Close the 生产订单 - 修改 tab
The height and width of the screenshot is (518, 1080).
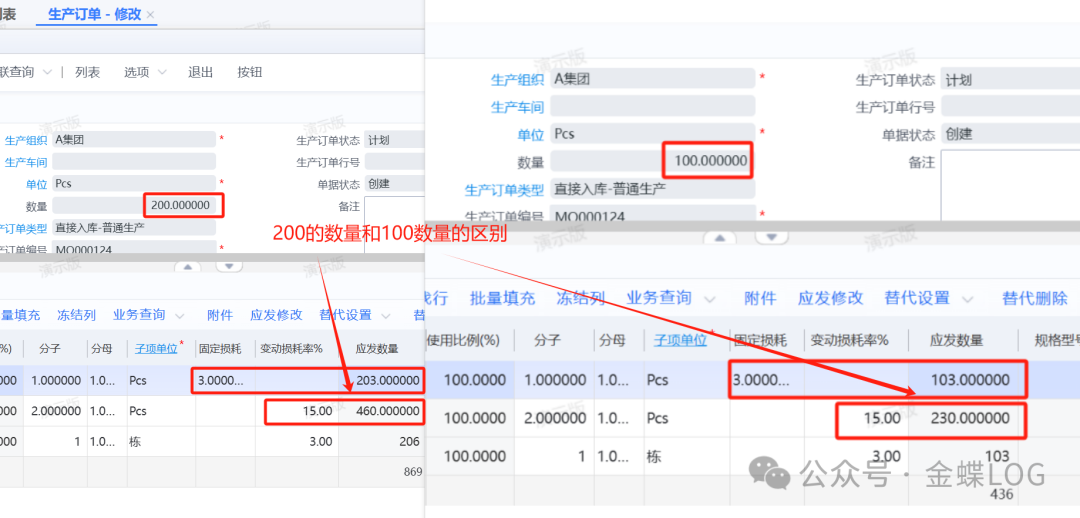click(150, 15)
